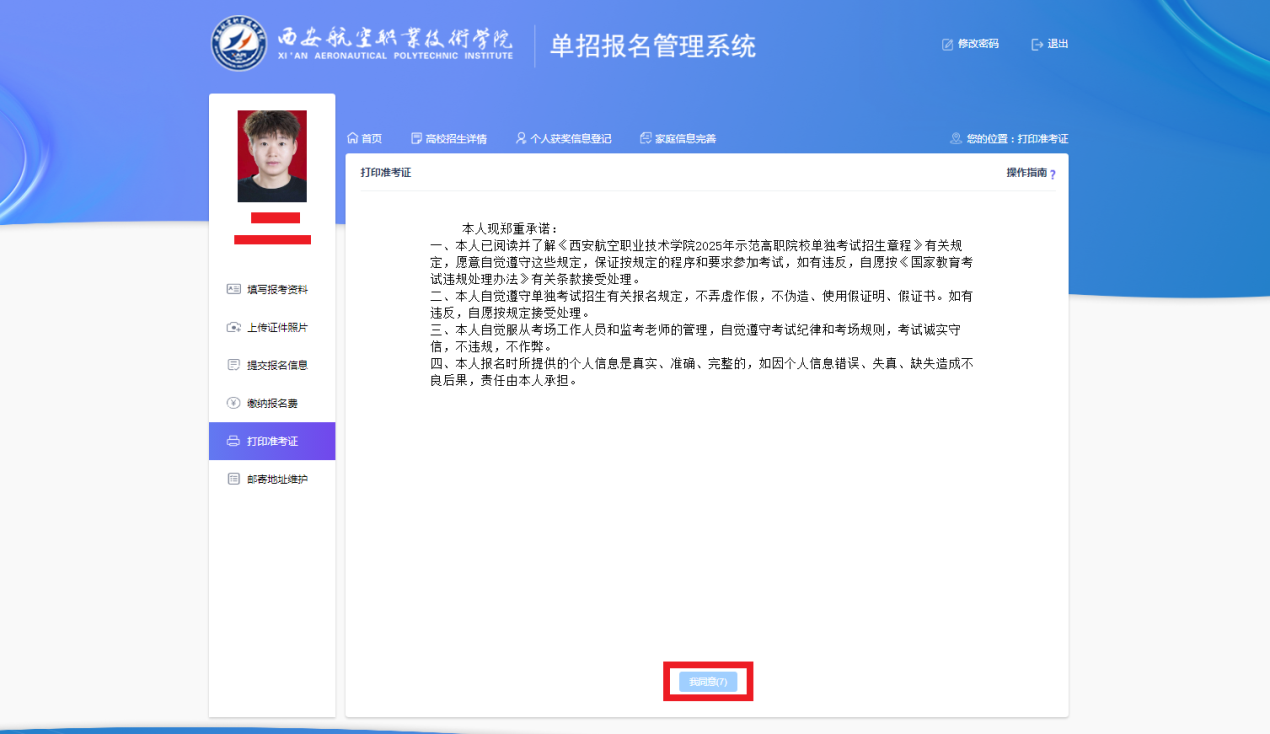Click the printer icon in the sidebar
Viewport: 1270px width, 734px height.
pos(233,441)
